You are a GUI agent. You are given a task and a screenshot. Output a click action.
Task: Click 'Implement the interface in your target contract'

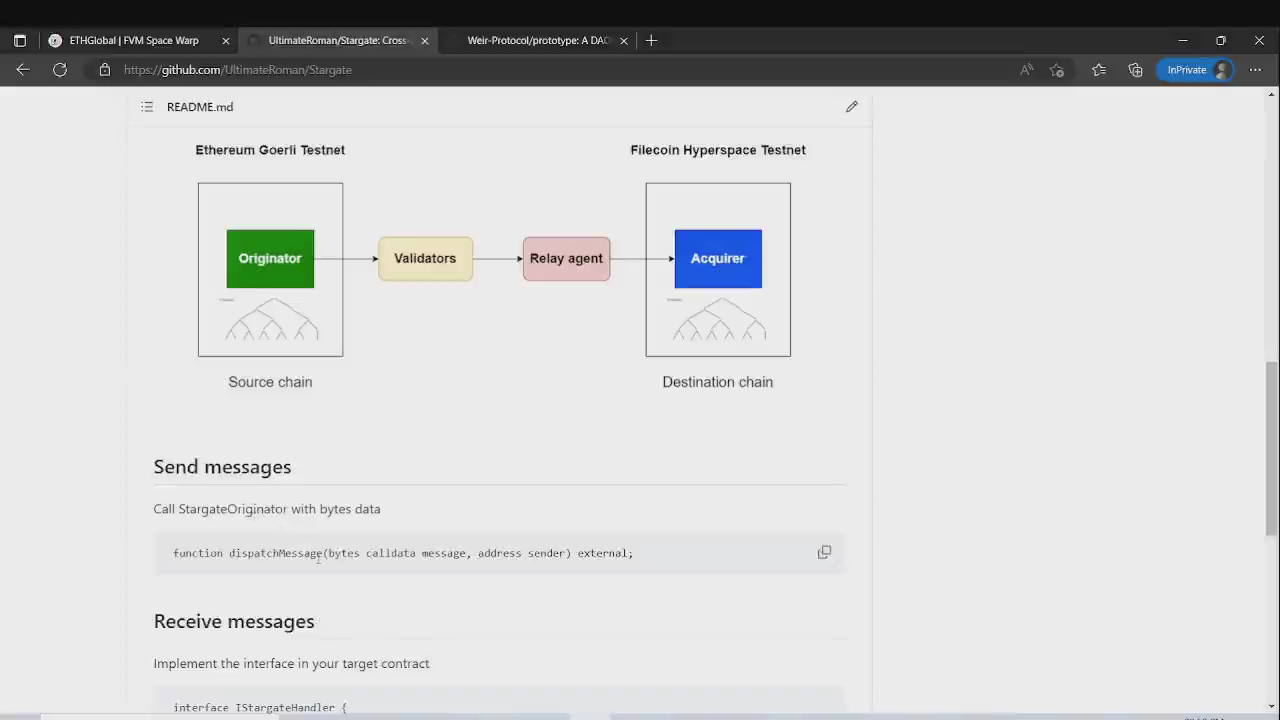(x=291, y=663)
